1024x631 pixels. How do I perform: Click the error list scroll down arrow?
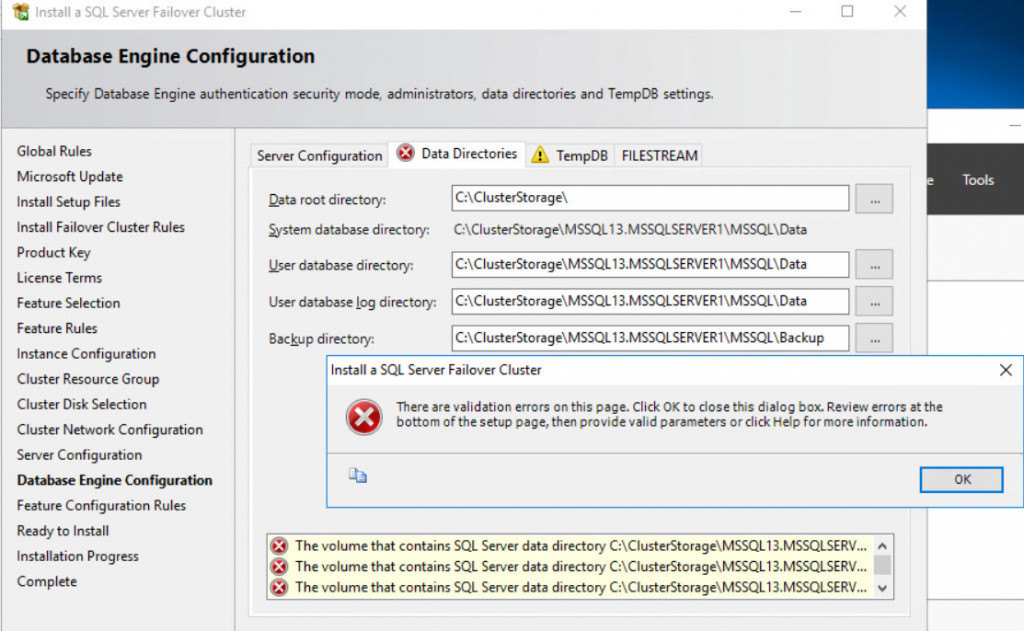point(882,589)
